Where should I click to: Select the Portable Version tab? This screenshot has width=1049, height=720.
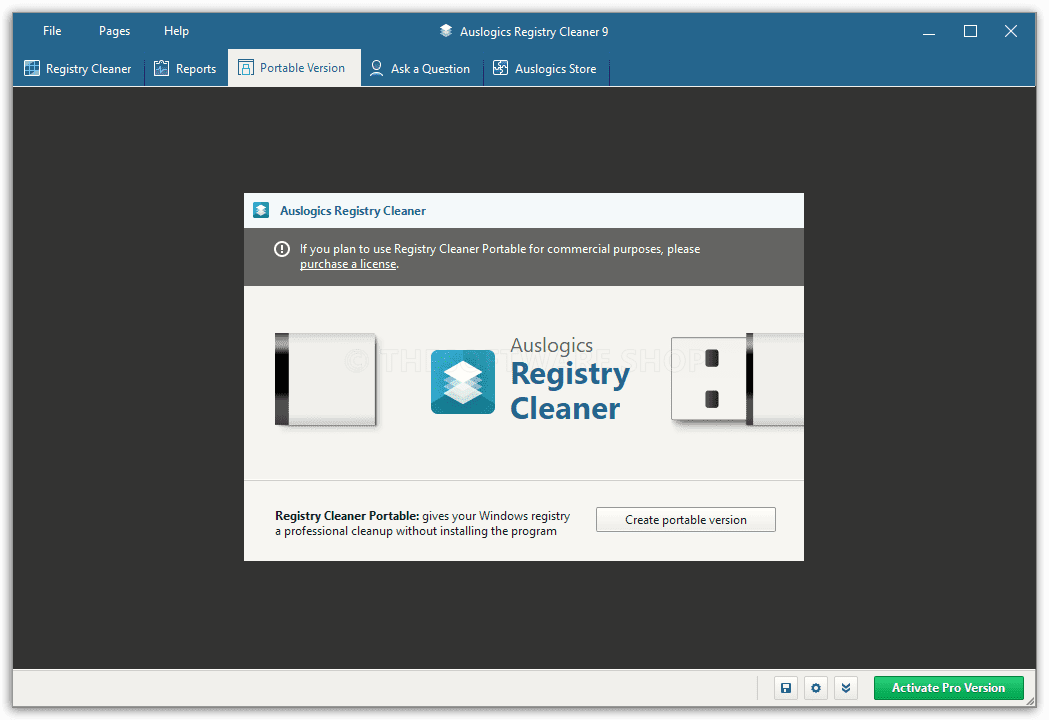[x=294, y=68]
